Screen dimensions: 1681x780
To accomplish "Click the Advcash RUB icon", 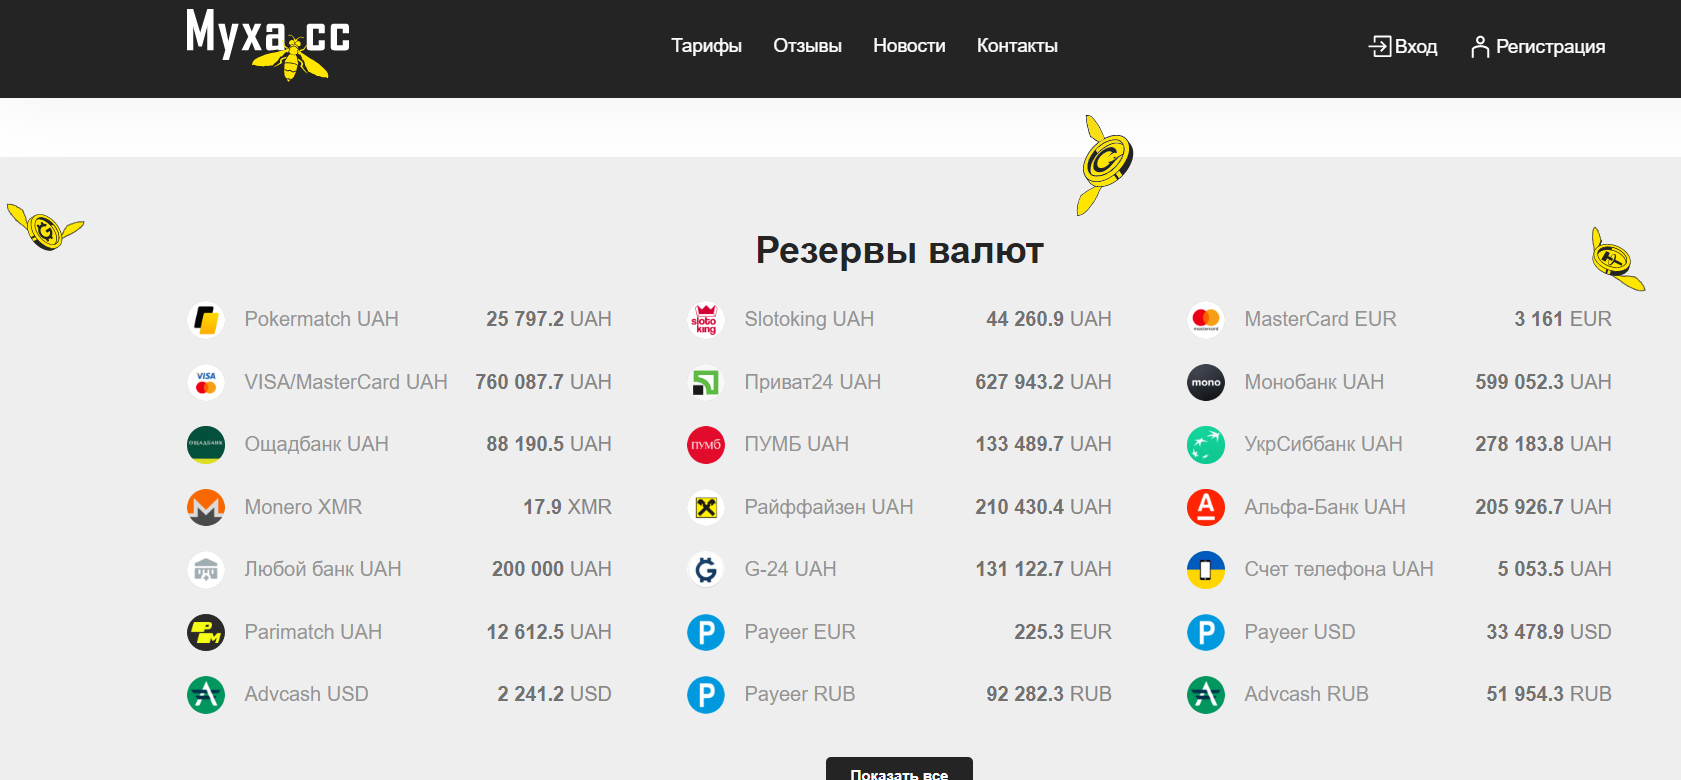I will 1206,695.
